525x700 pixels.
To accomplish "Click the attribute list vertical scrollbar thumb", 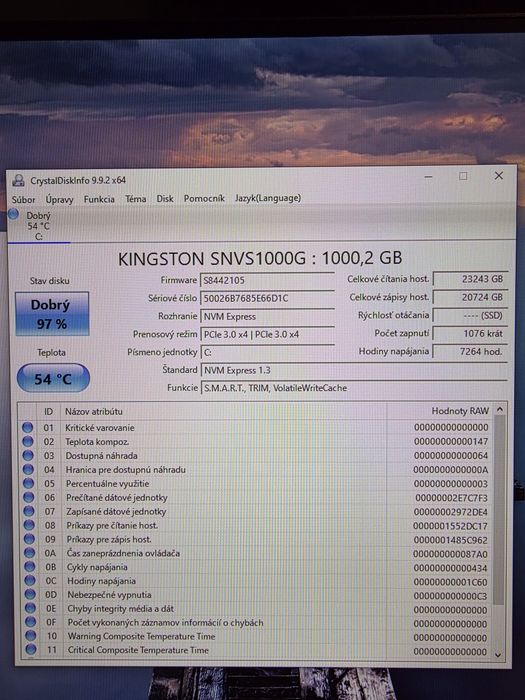I will (x=499, y=510).
